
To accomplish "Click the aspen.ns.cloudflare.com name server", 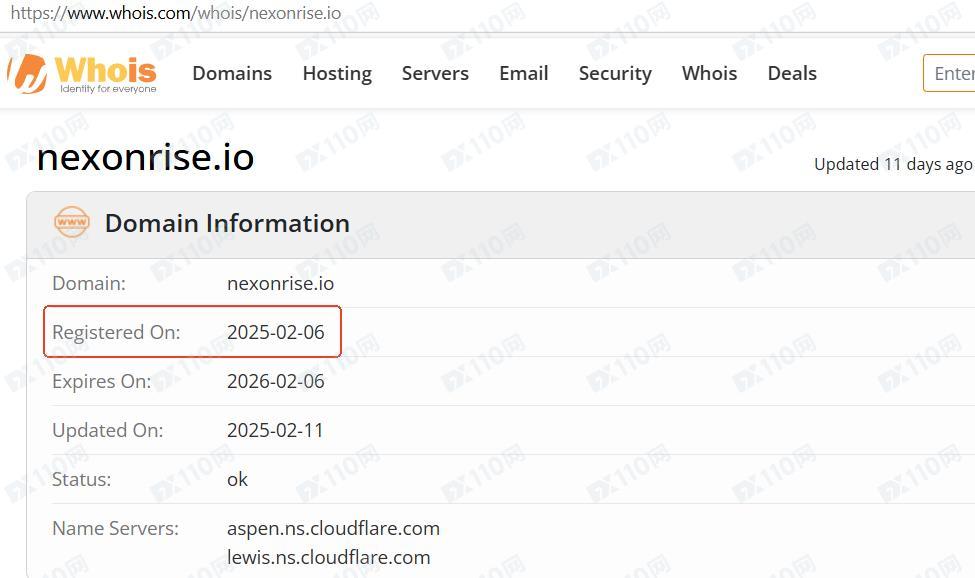I will click(x=333, y=528).
